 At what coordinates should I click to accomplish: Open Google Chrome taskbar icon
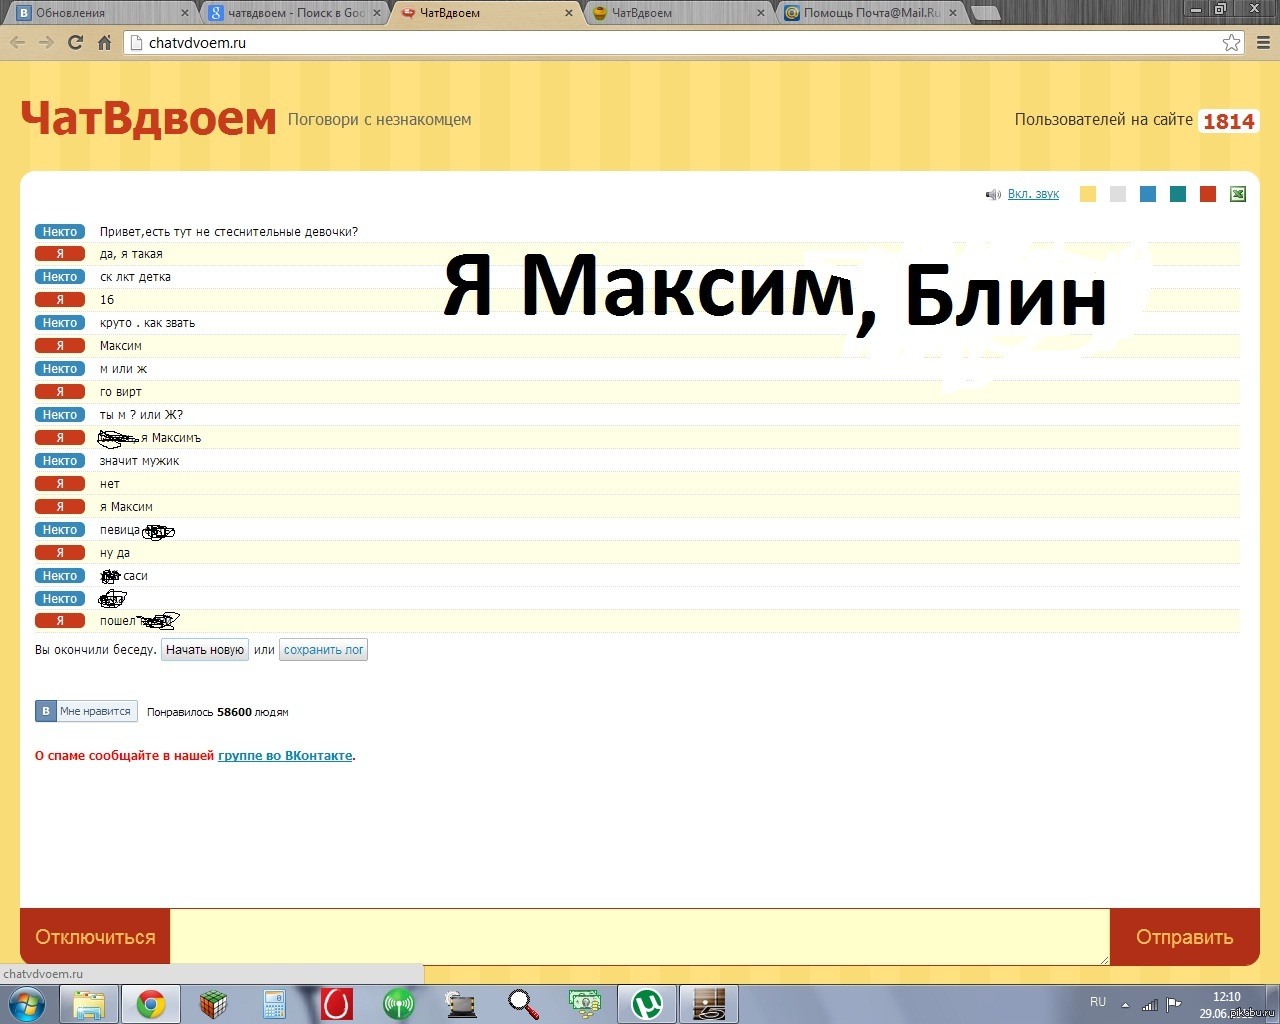151,1003
